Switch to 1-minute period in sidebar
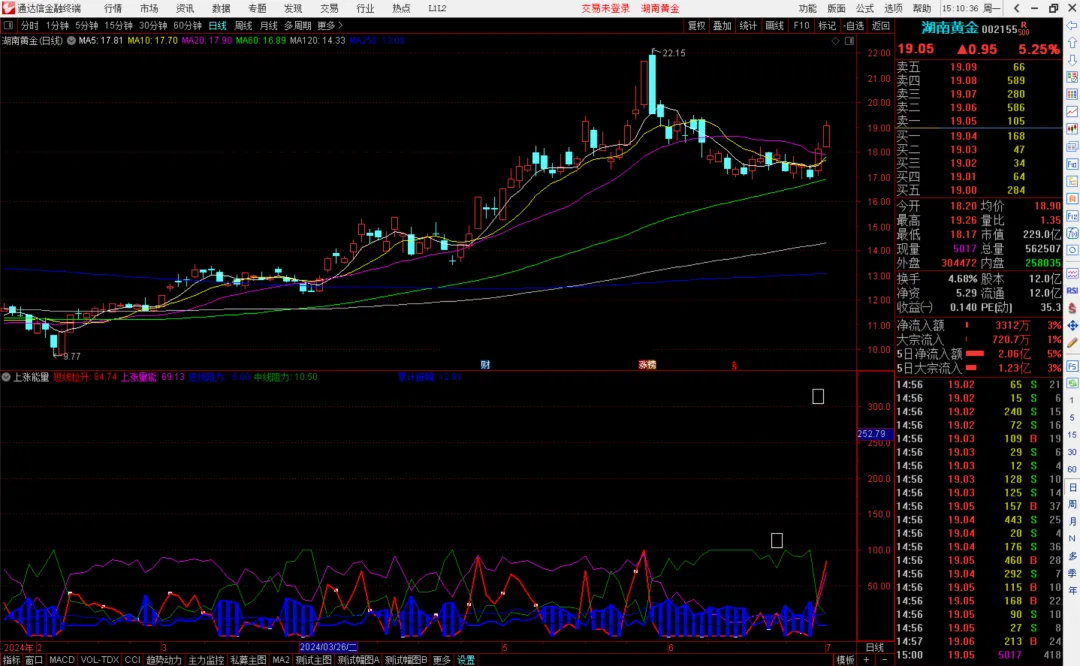The width and height of the screenshot is (1080, 666). (1072, 399)
